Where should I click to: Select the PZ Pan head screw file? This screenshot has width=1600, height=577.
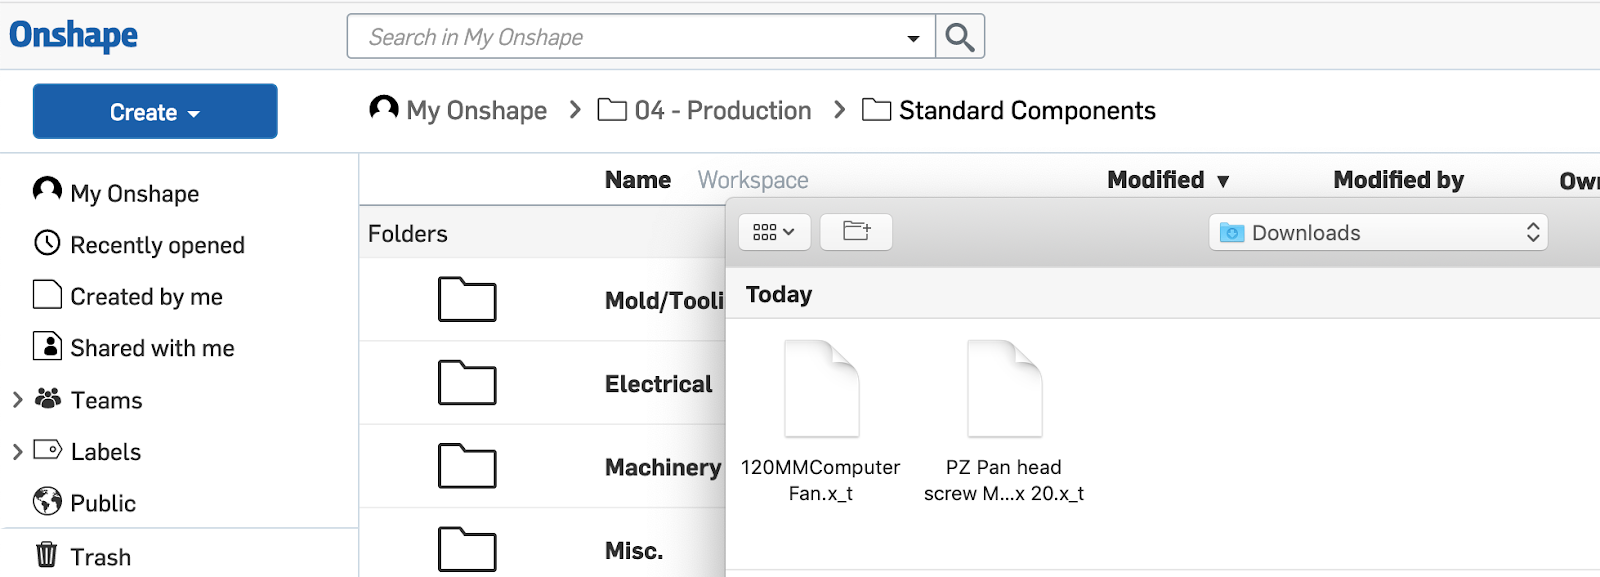[1004, 389]
